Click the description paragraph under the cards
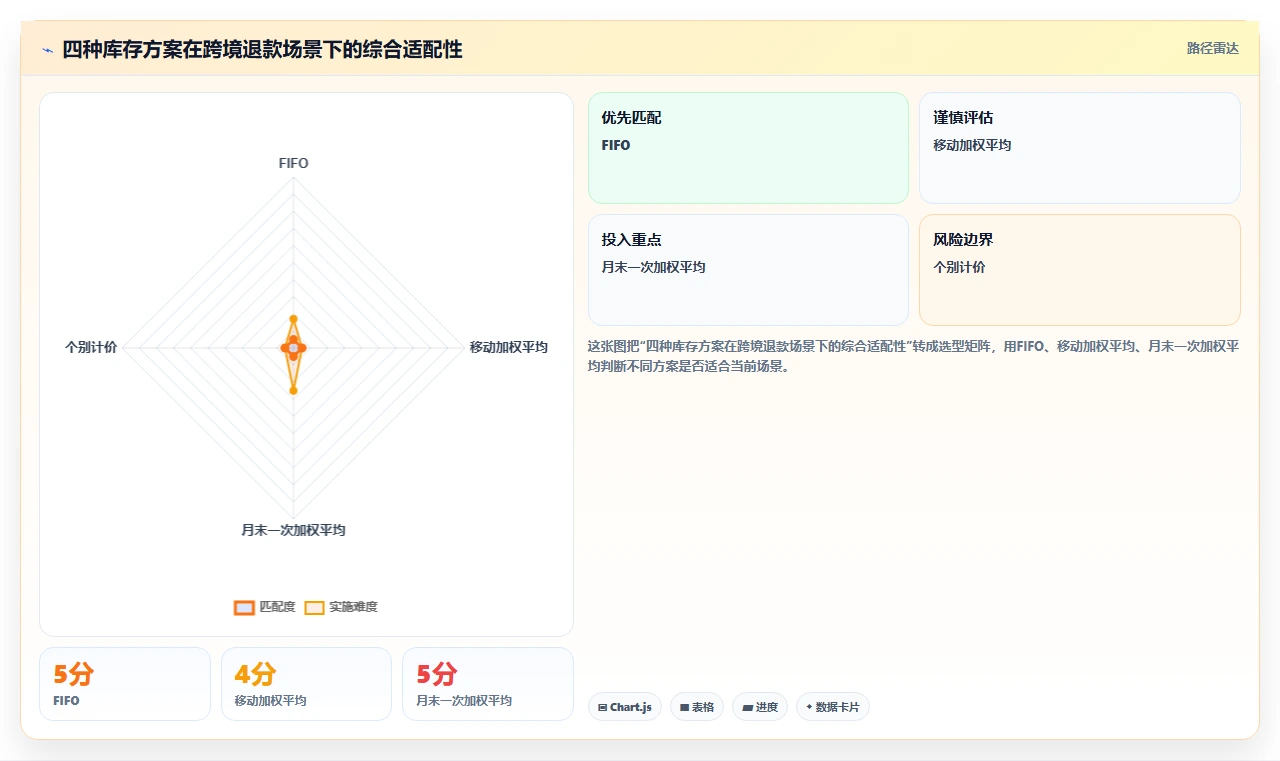 click(914, 356)
